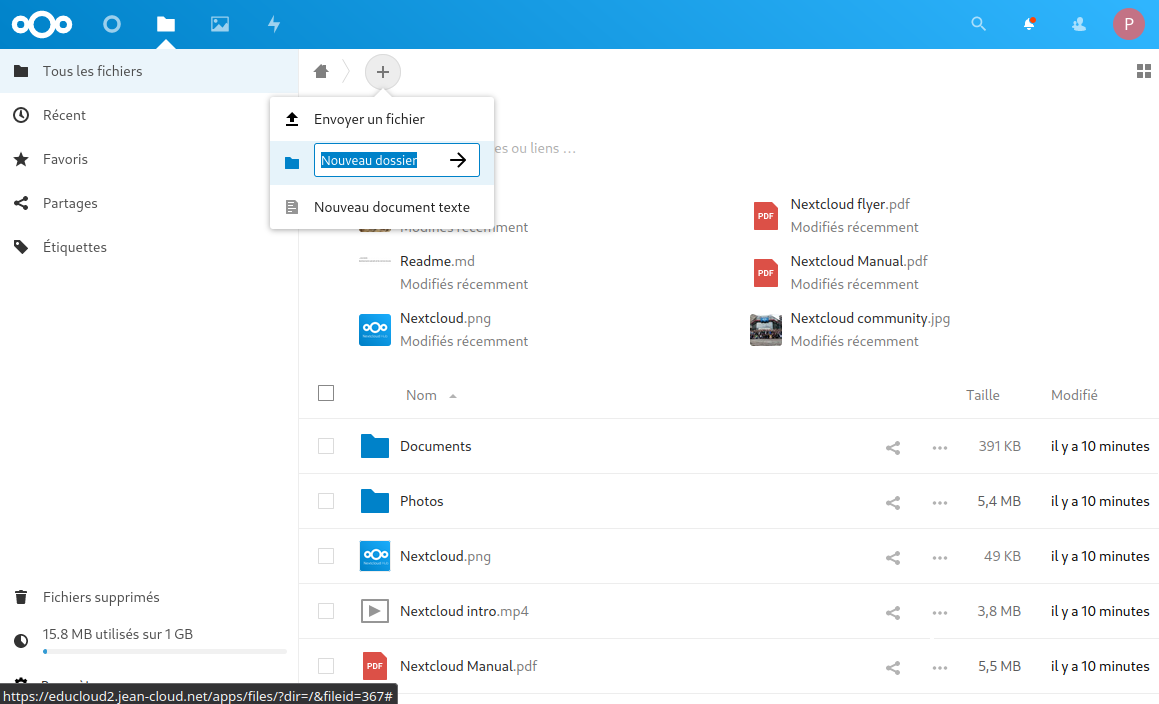Open the notifications bell icon
Viewport: 1159px width, 704px height.
pyautogui.click(x=1029, y=24)
